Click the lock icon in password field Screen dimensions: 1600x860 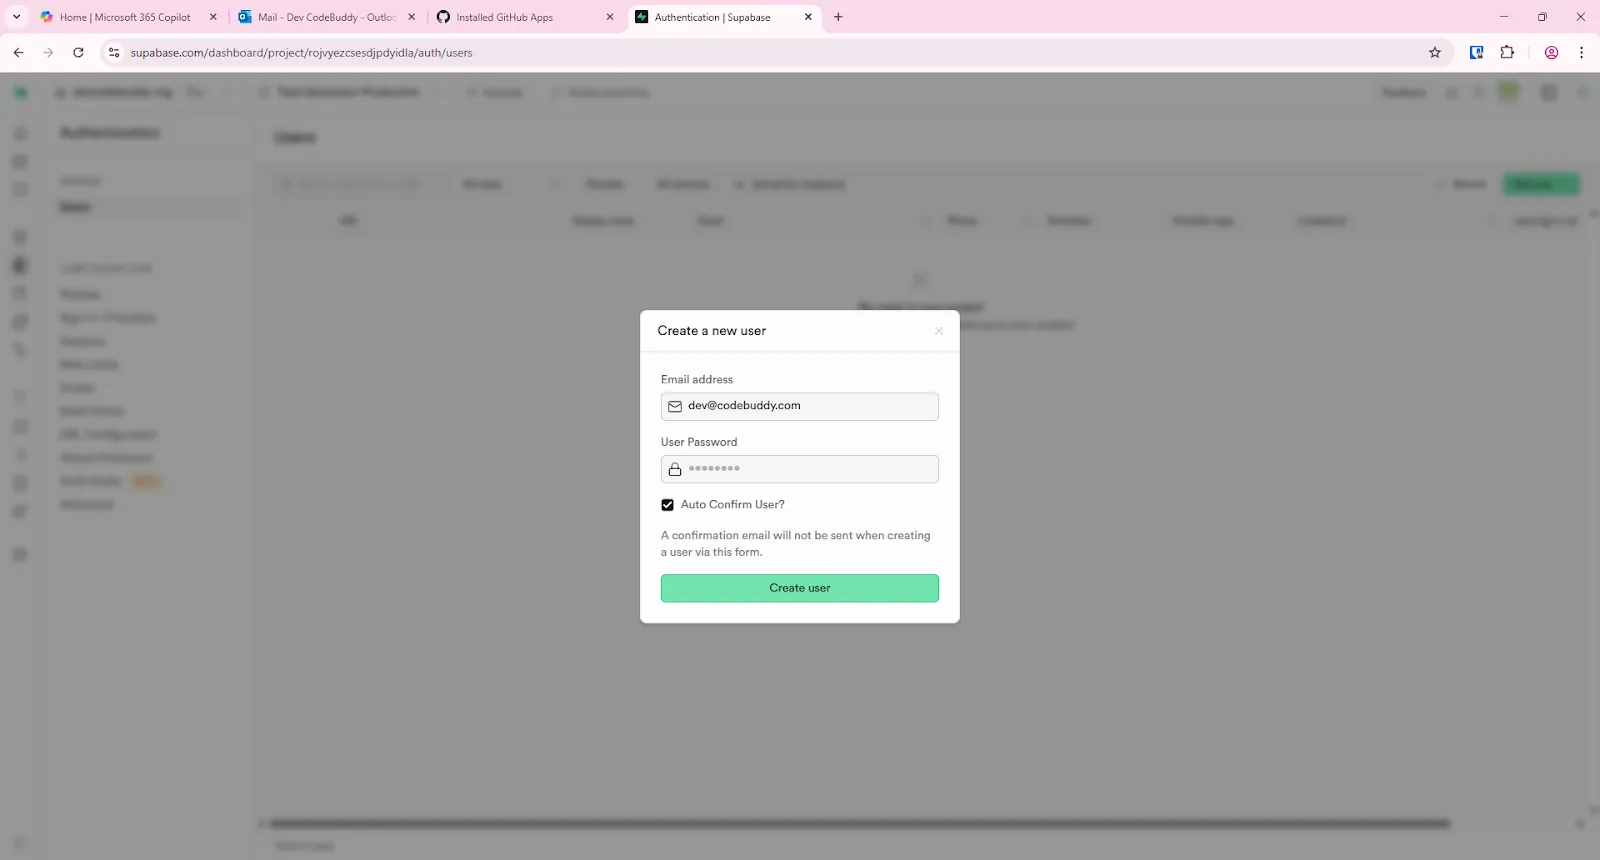click(x=675, y=469)
